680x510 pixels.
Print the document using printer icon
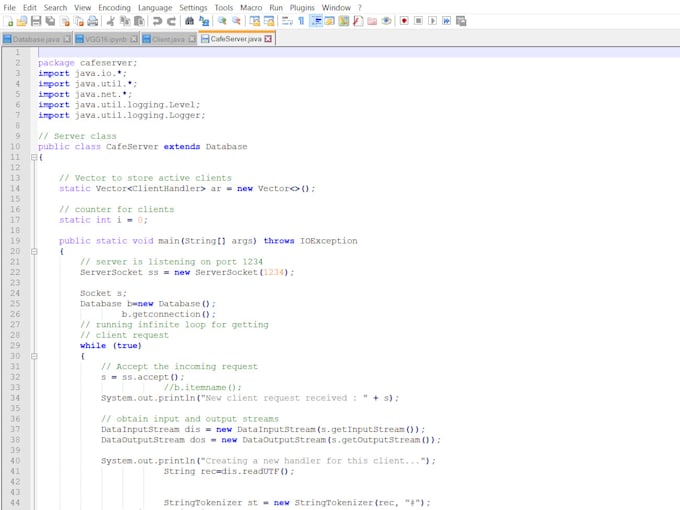93,21
